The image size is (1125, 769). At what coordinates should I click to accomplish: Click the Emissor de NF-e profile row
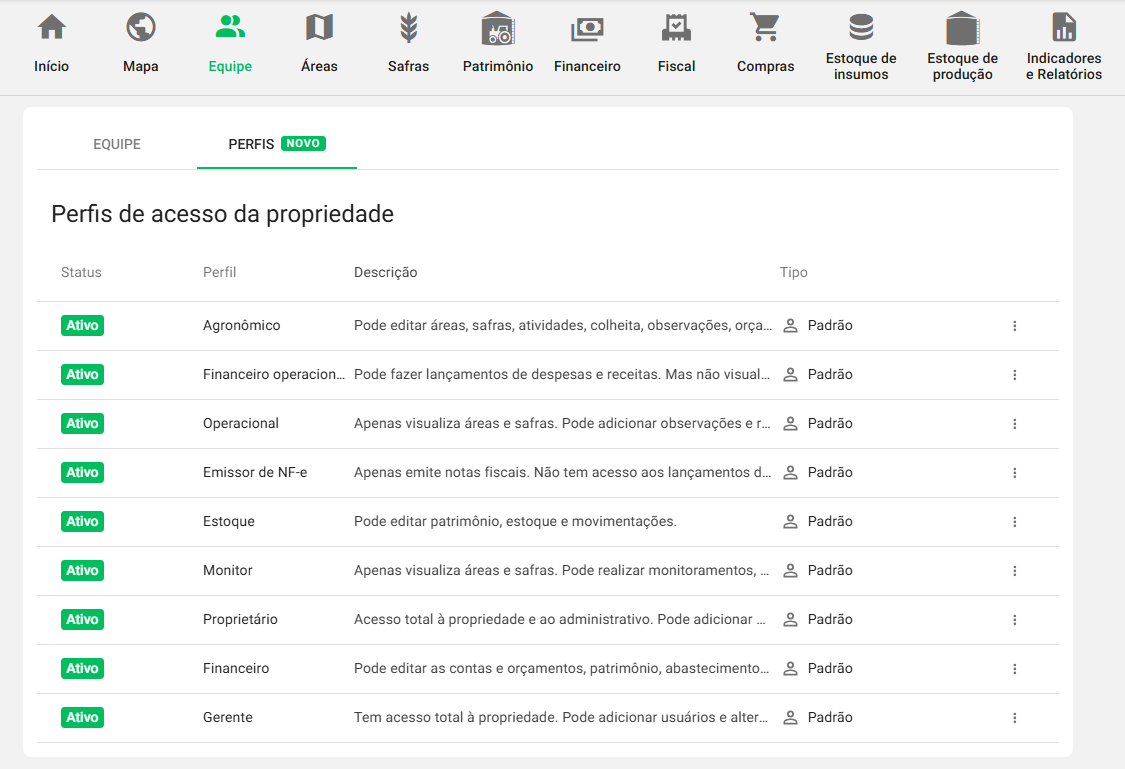point(255,473)
